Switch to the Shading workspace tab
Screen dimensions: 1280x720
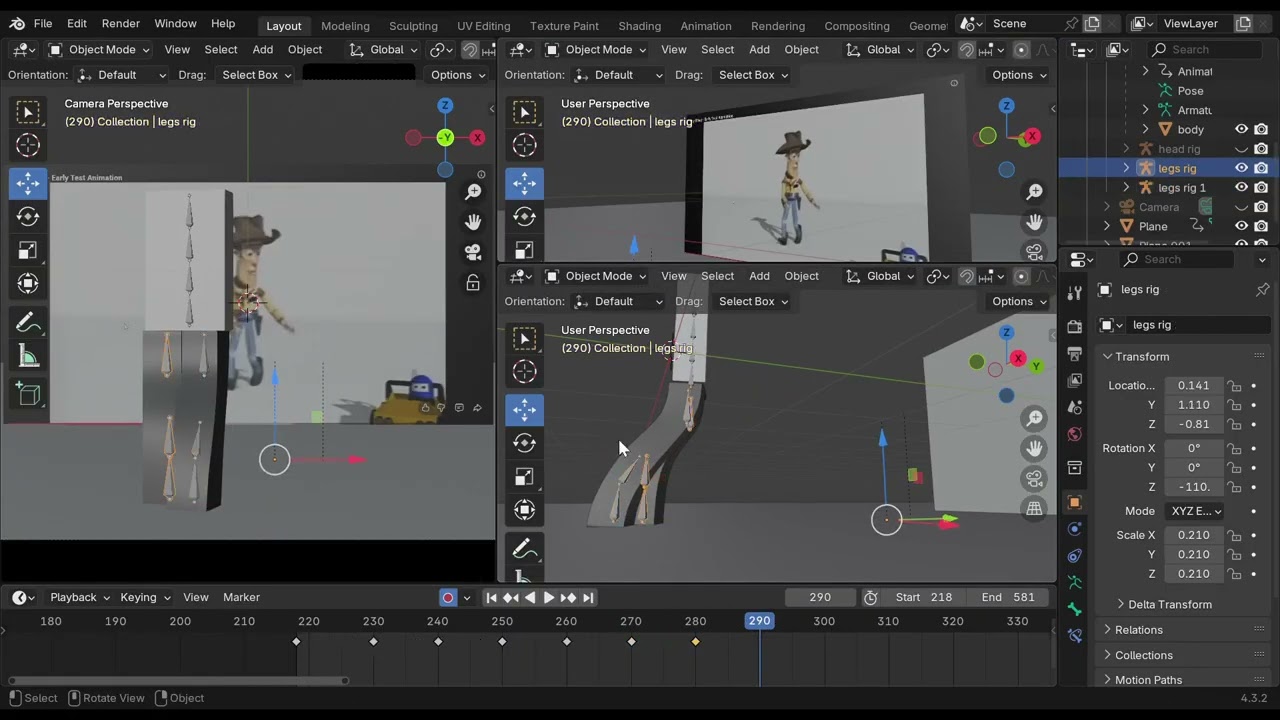coord(639,26)
